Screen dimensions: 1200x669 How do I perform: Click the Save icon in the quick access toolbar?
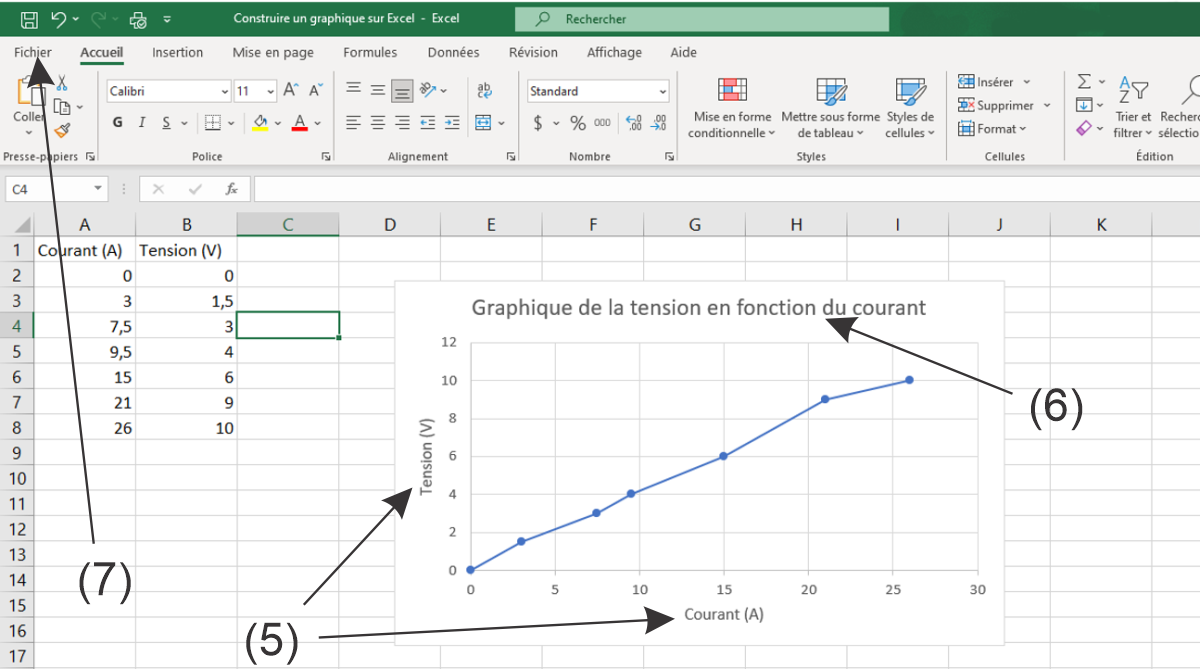(29, 19)
